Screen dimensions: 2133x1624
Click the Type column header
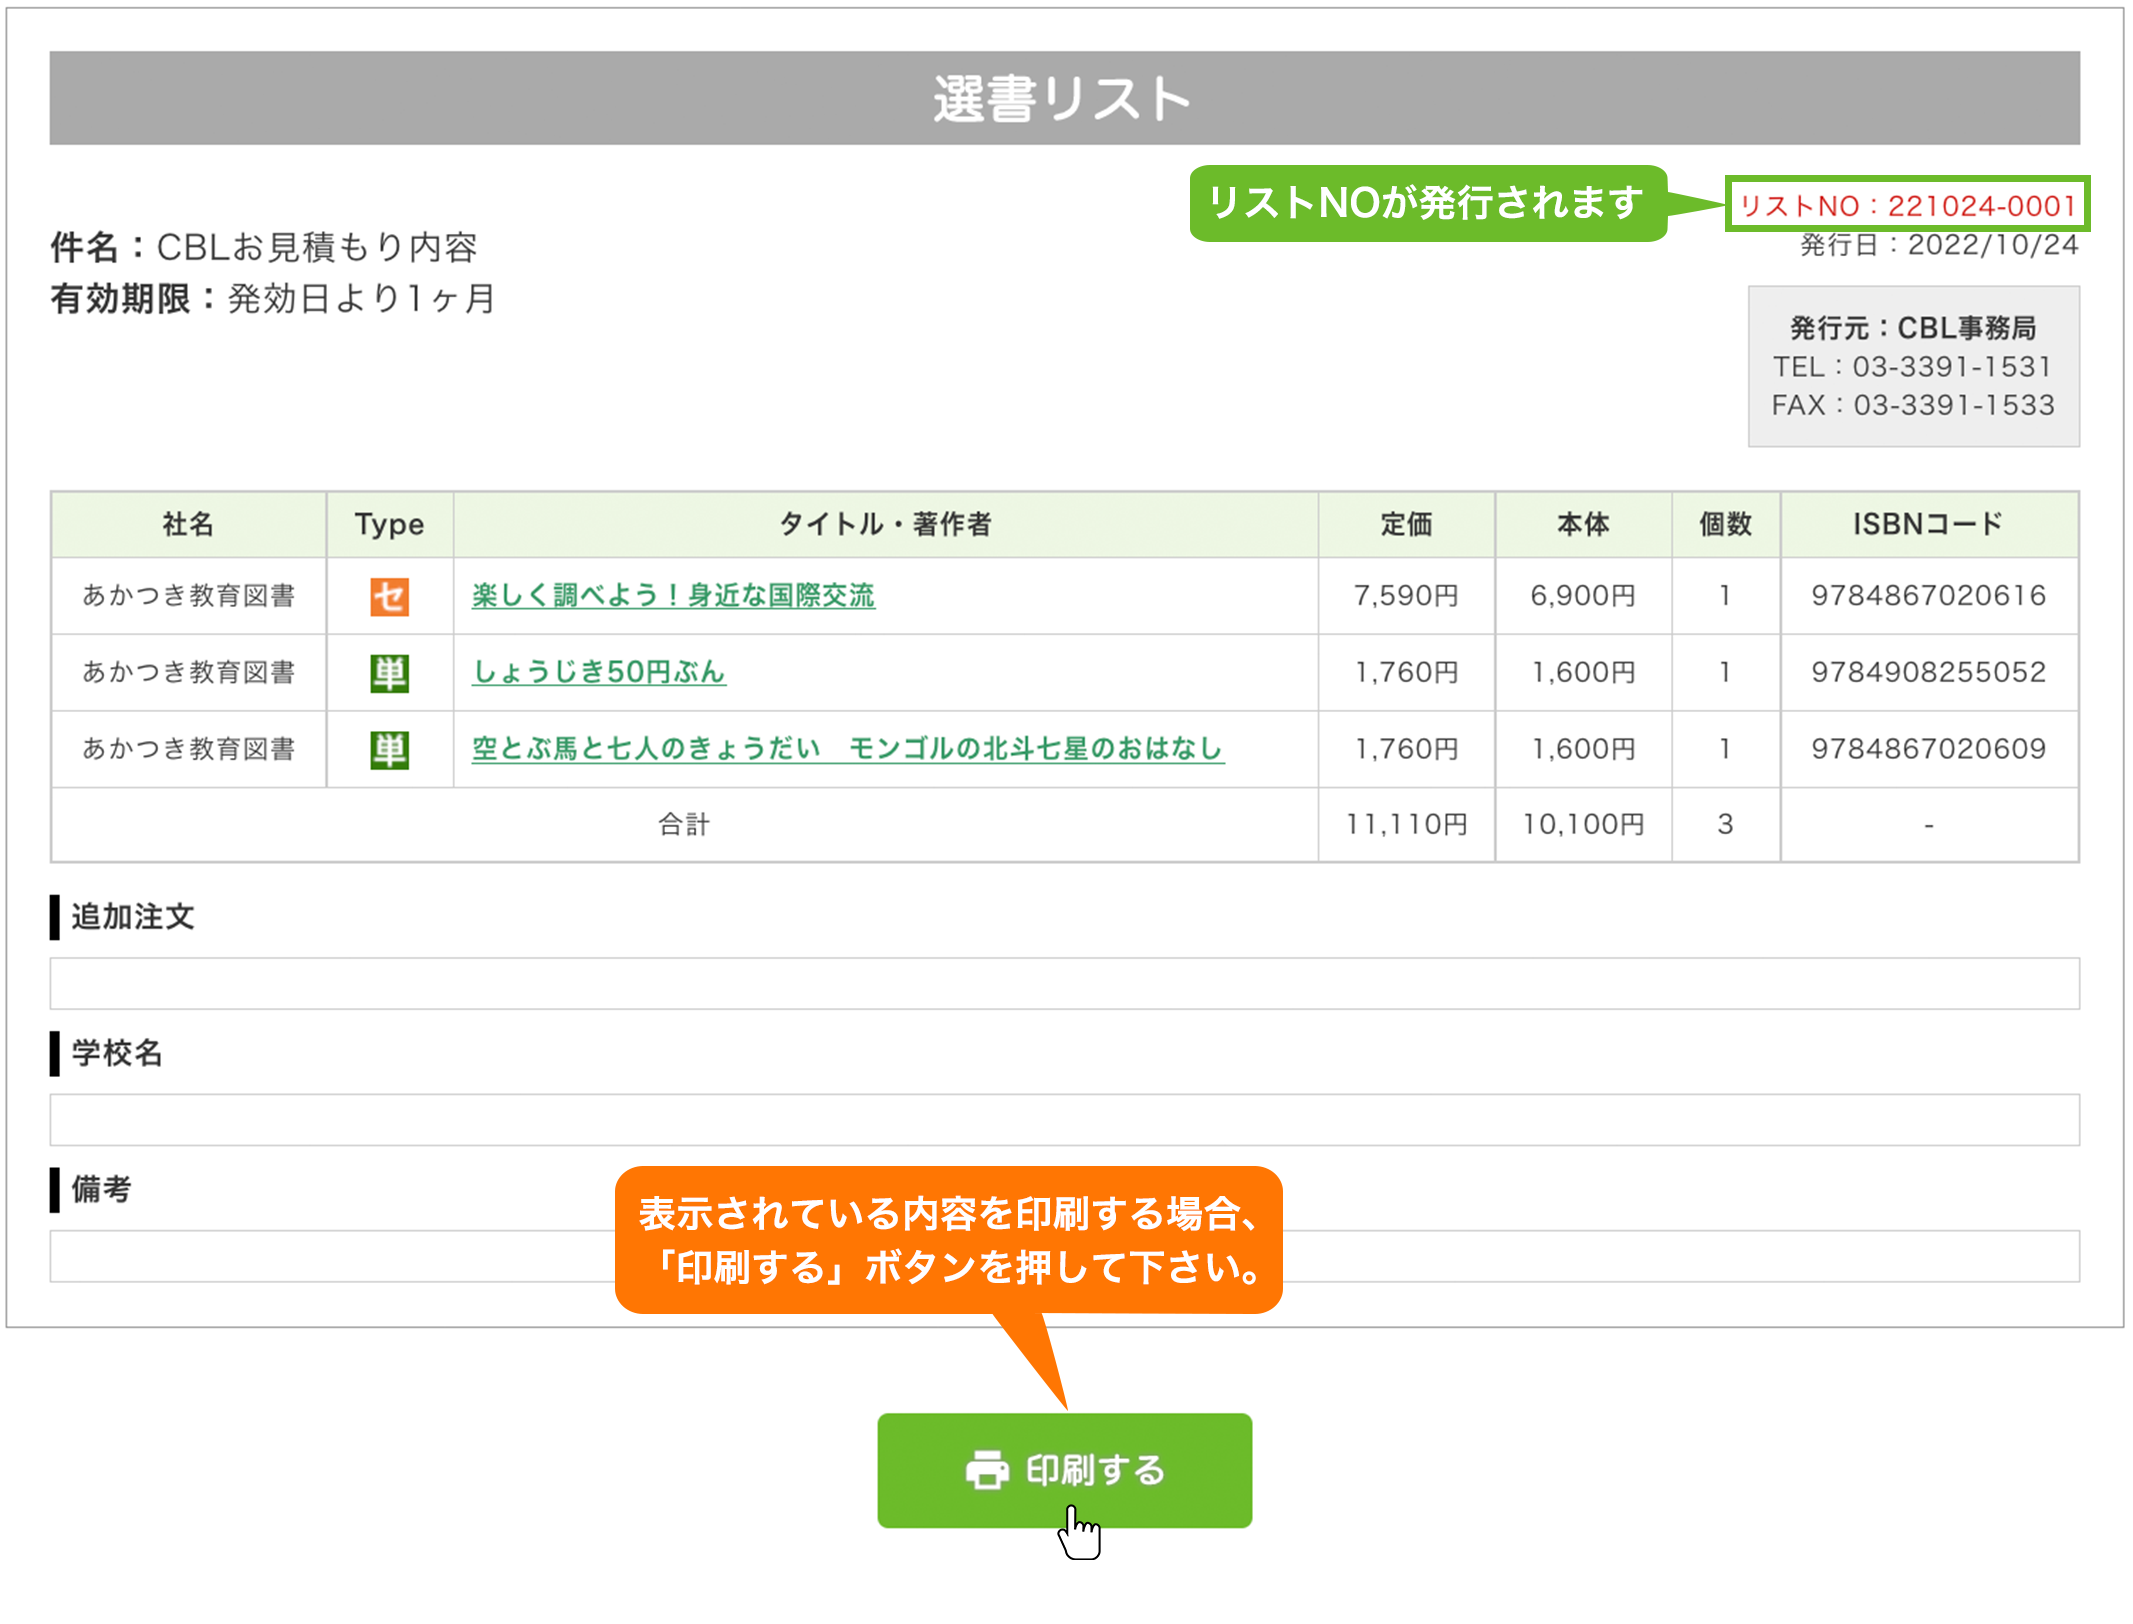[390, 524]
